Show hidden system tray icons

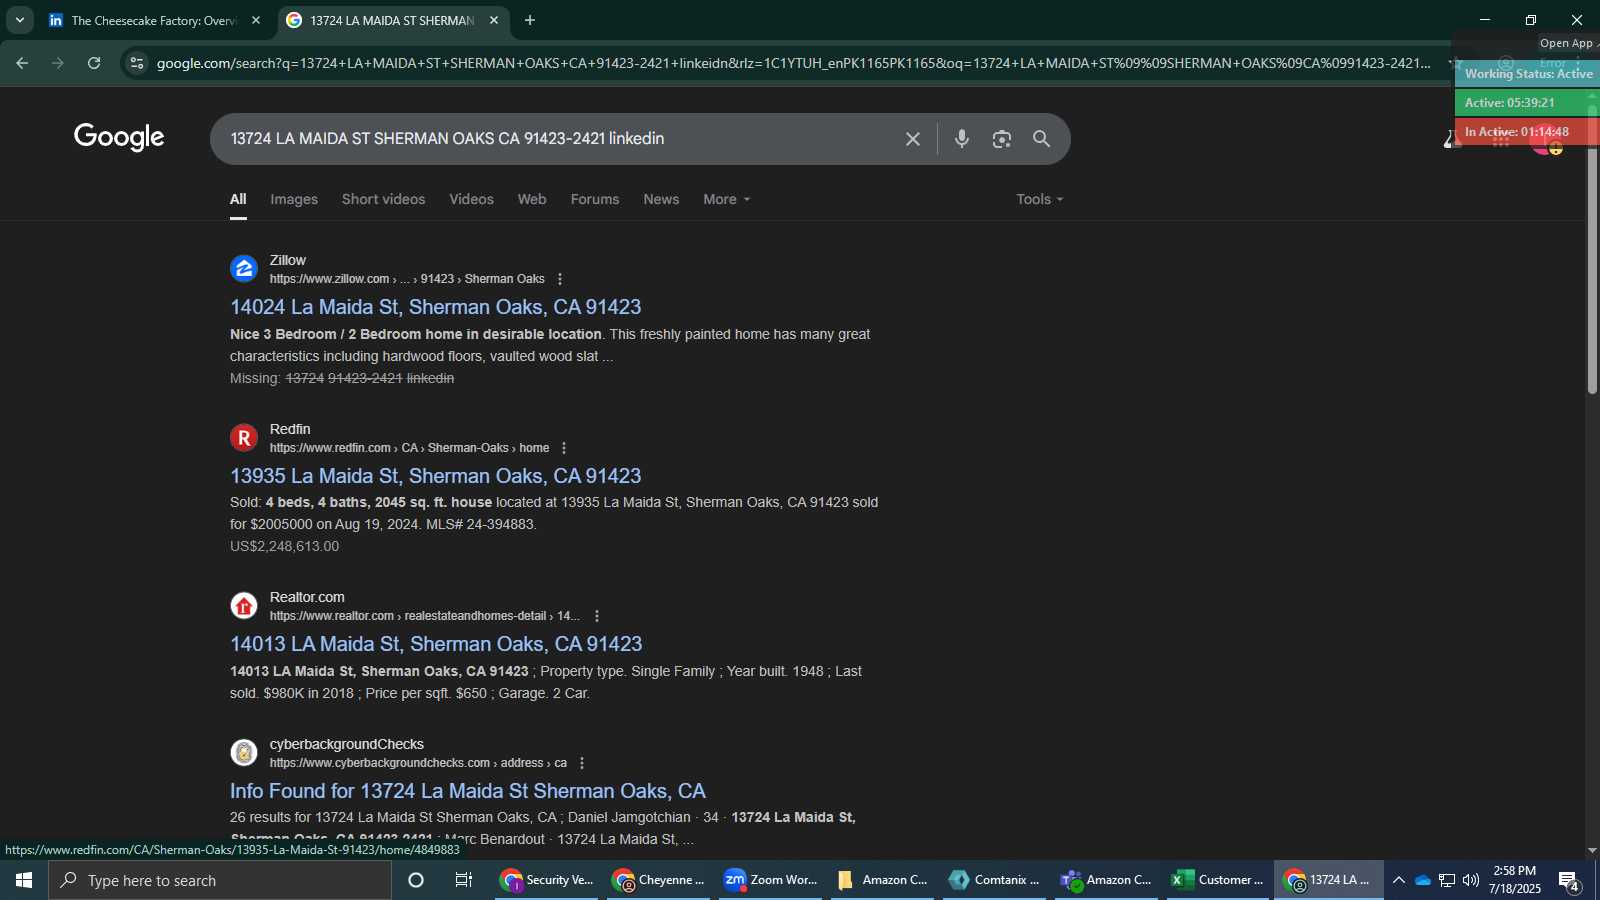(x=1399, y=880)
